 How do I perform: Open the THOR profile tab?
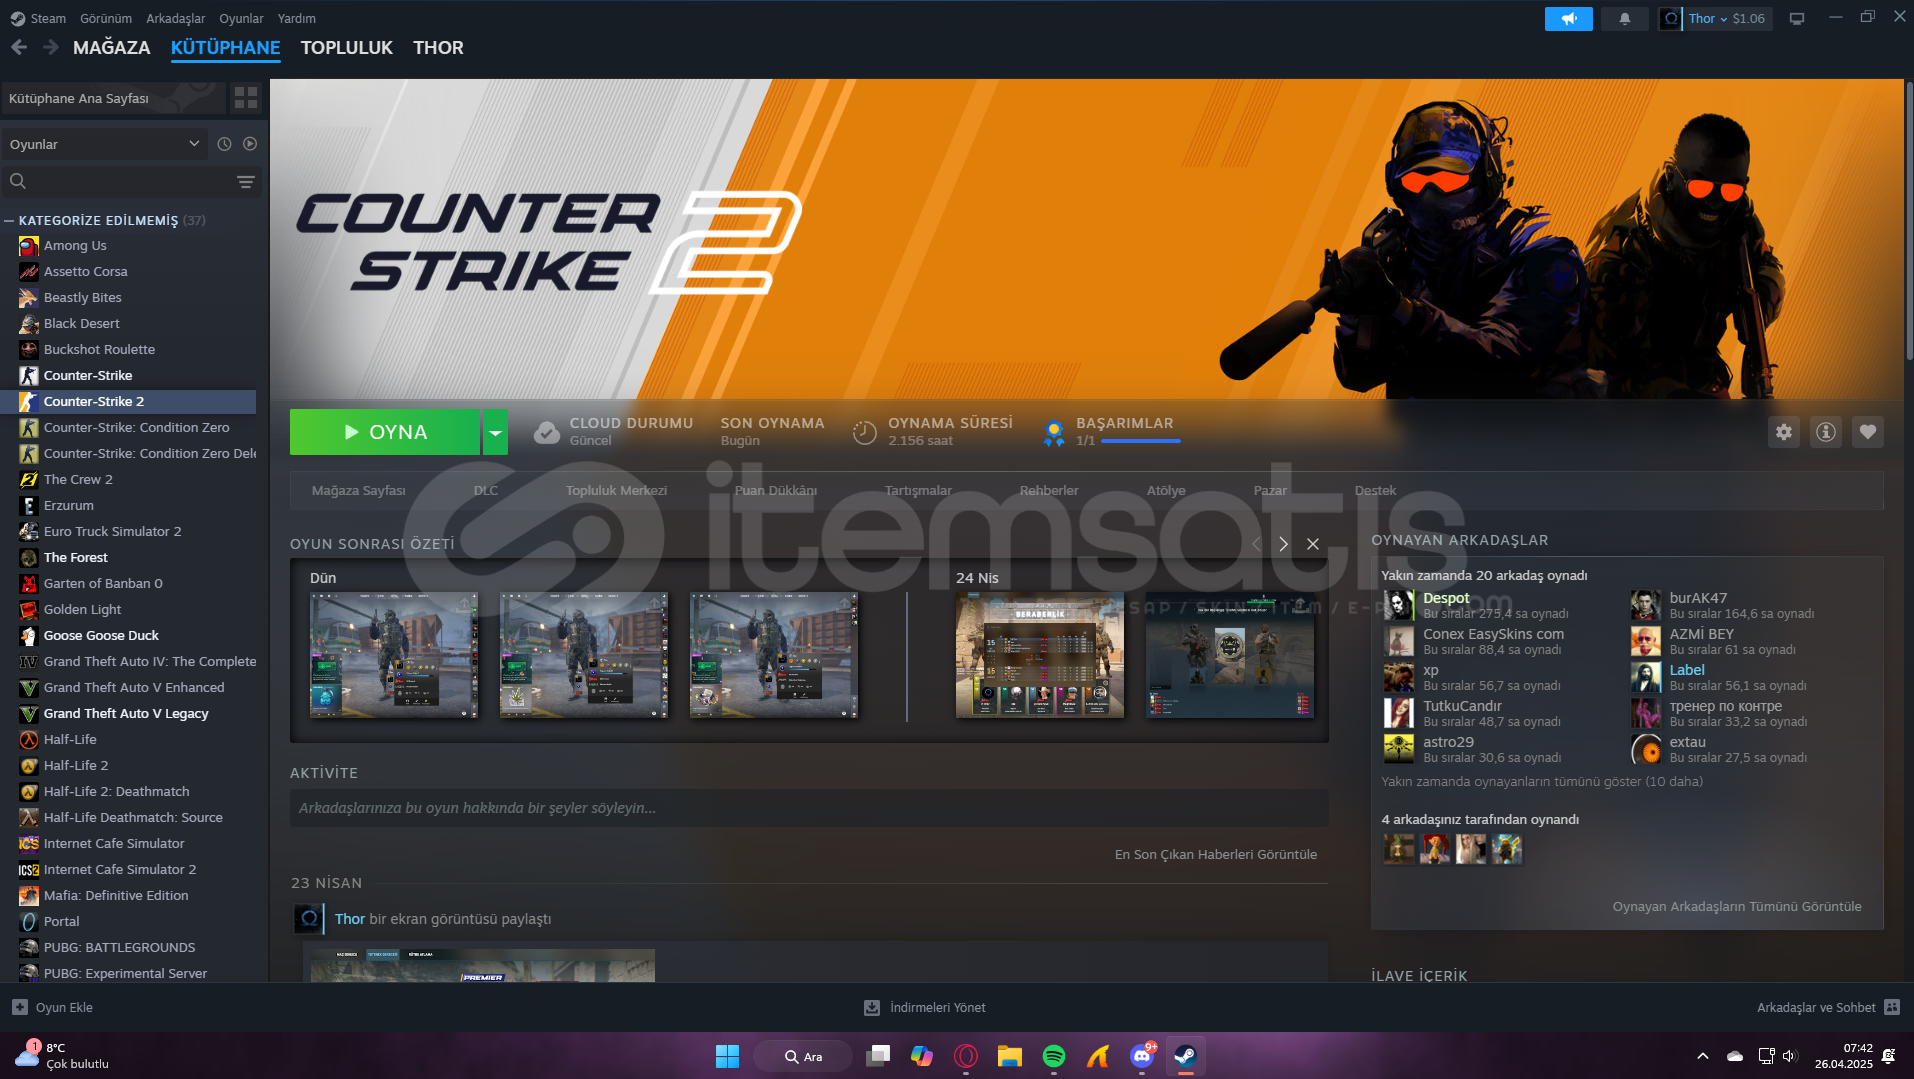pyautogui.click(x=438, y=47)
